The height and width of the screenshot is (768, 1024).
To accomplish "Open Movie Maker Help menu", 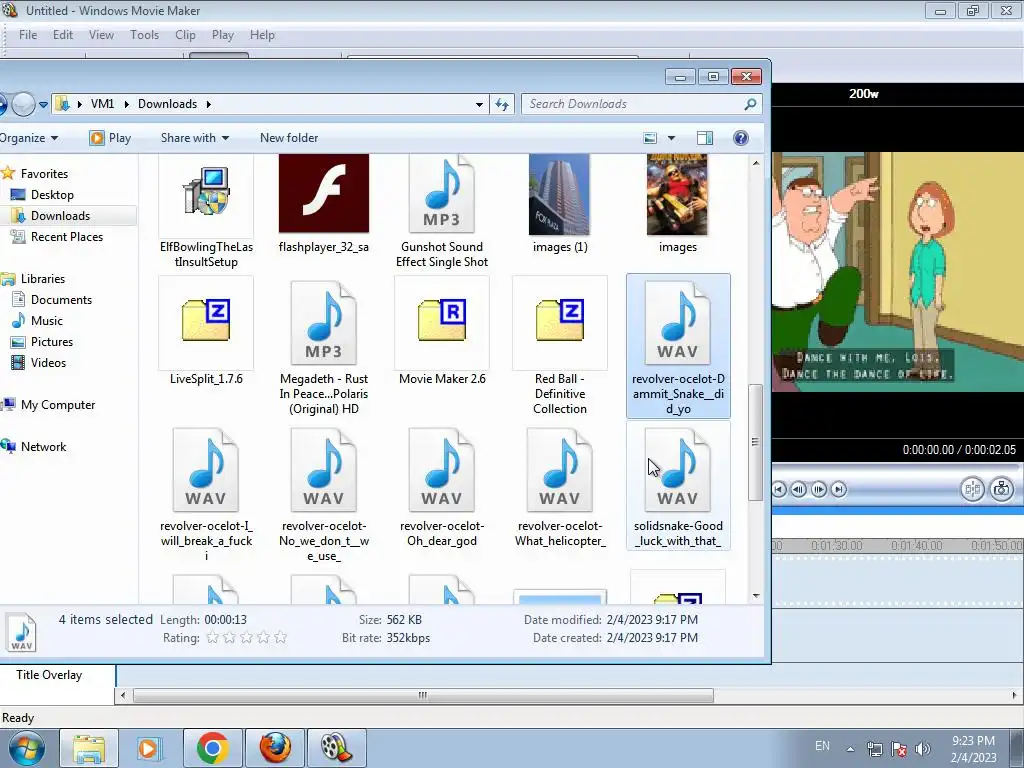I will tap(262, 35).
